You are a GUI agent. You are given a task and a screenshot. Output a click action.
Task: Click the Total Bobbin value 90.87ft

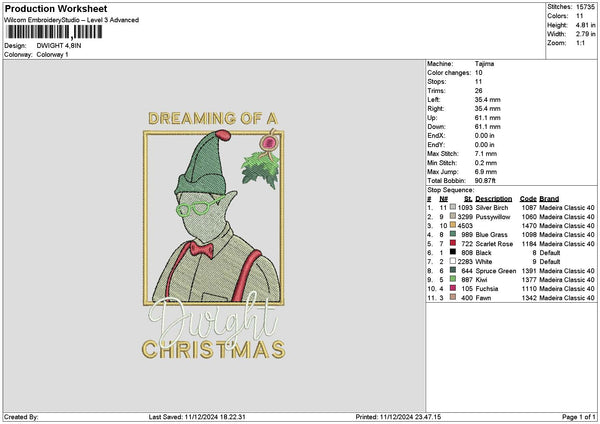coord(485,181)
